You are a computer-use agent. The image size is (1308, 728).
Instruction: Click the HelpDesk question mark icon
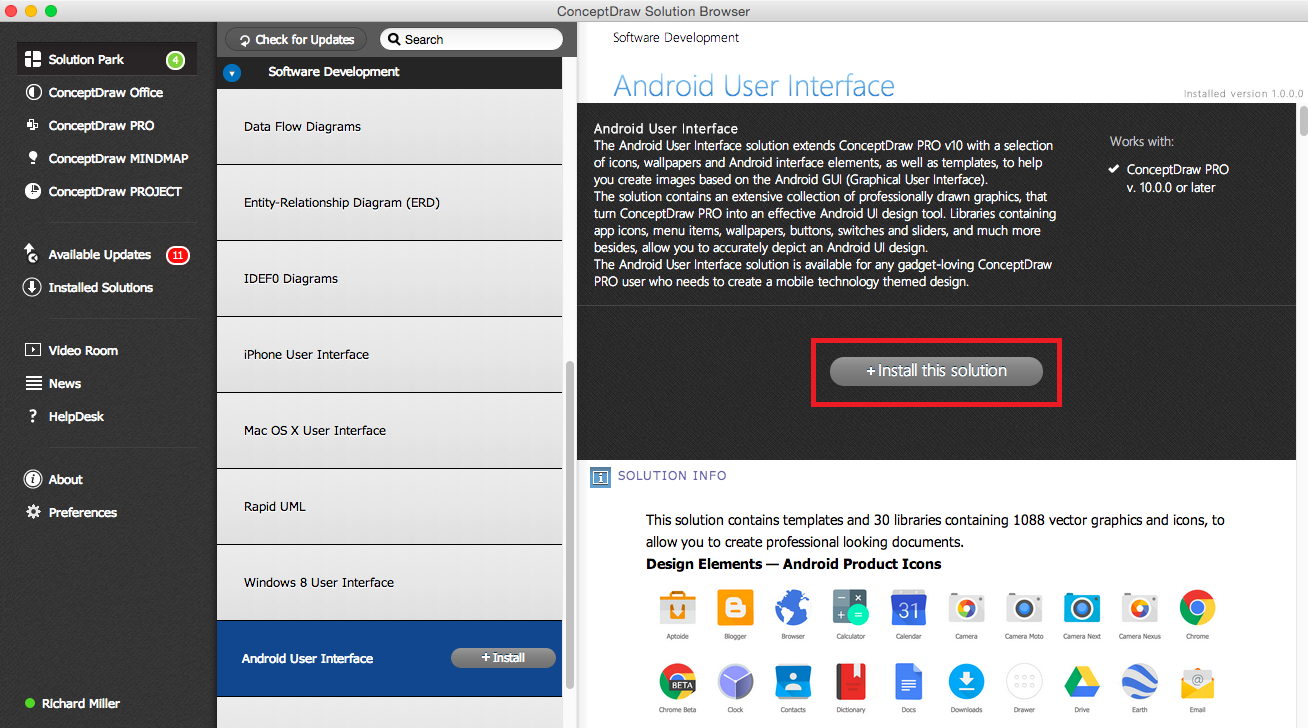point(33,417)
